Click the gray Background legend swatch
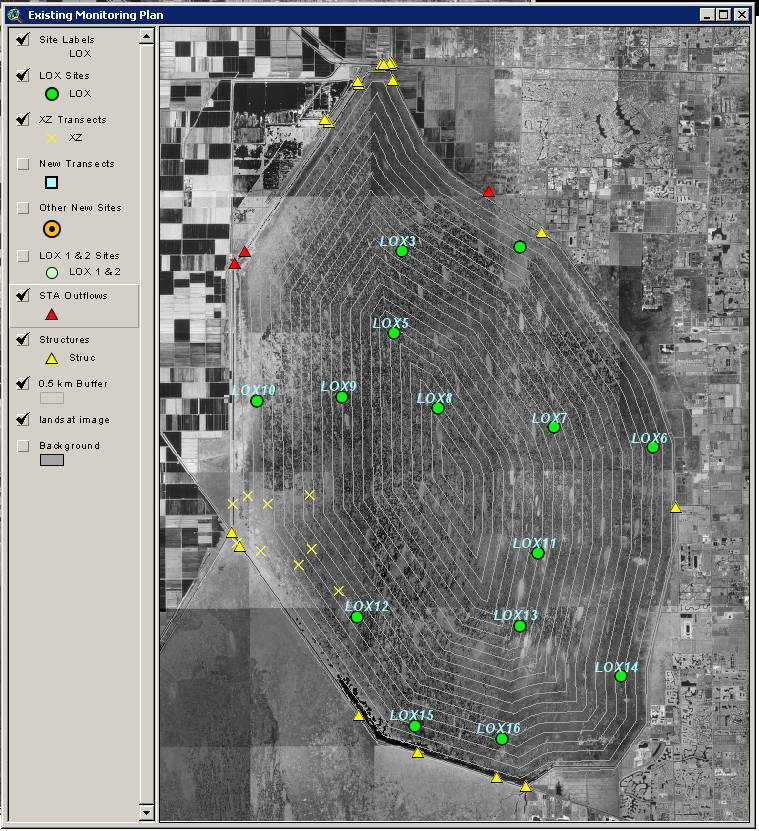This screenshot has height=831, width=759. click(51, 460)
